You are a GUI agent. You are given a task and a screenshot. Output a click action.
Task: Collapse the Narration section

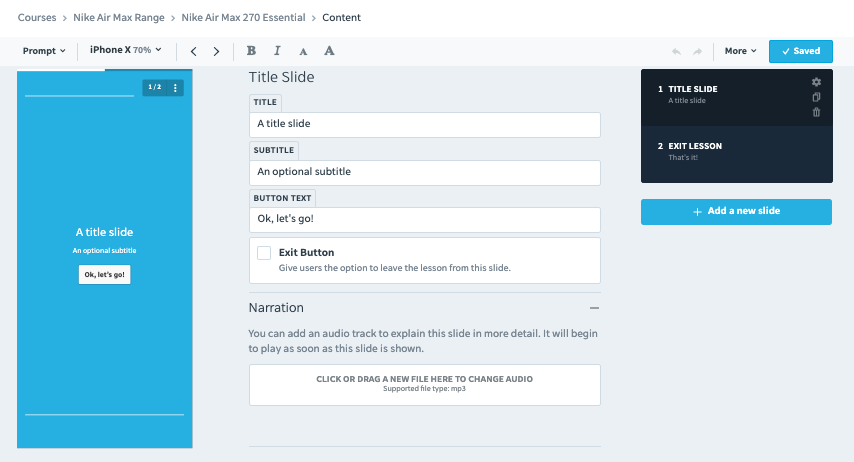[594, 308]
